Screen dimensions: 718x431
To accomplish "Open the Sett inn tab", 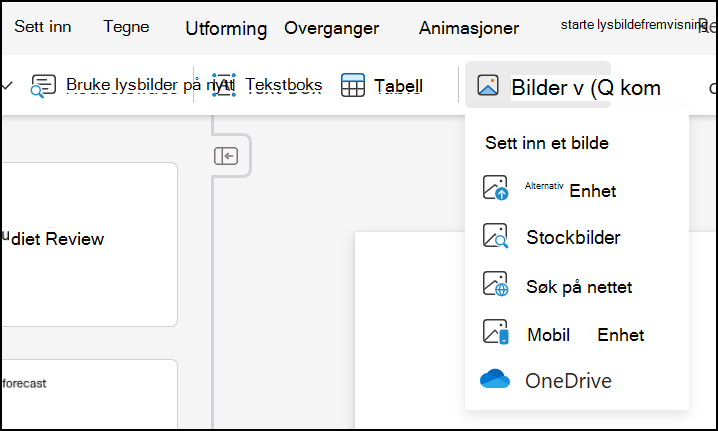I will (43, 27).
